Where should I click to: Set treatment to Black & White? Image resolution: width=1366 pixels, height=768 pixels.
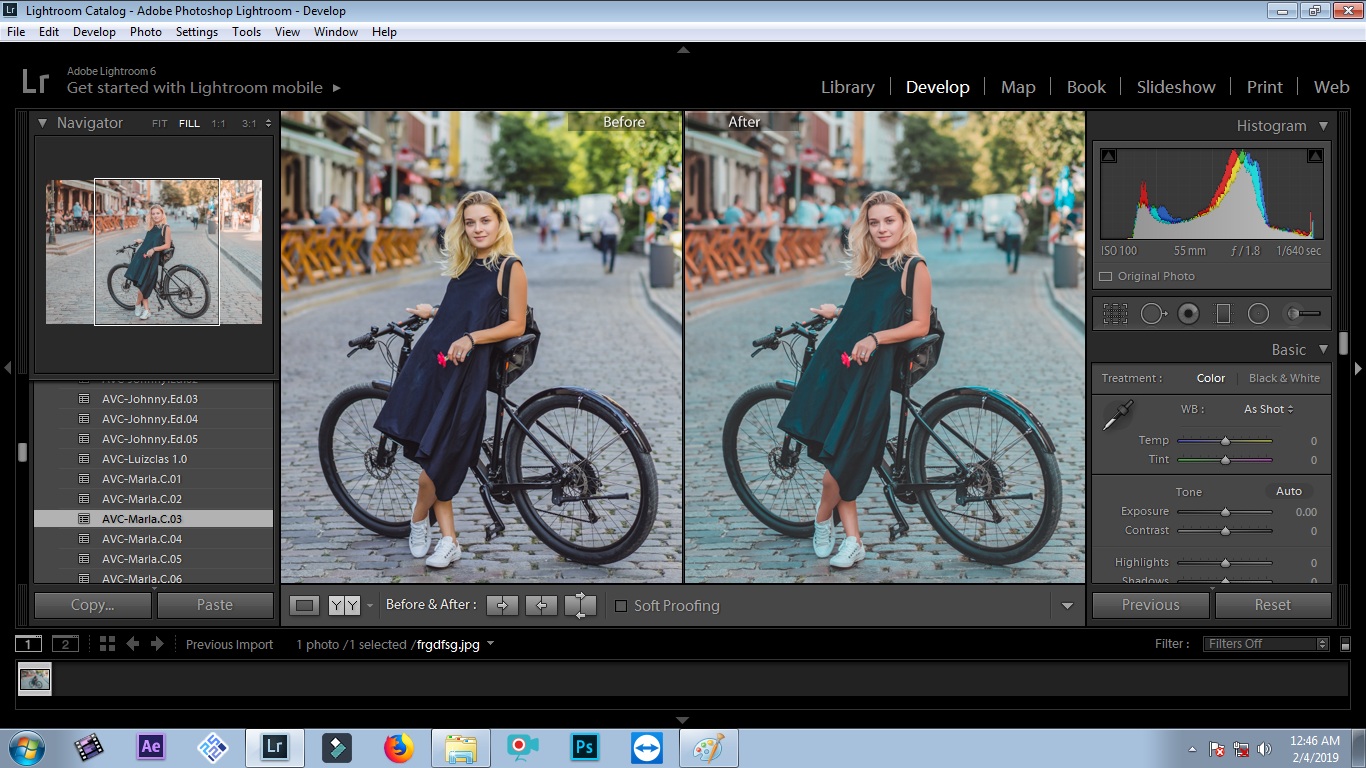click(x=1284, y=378)
